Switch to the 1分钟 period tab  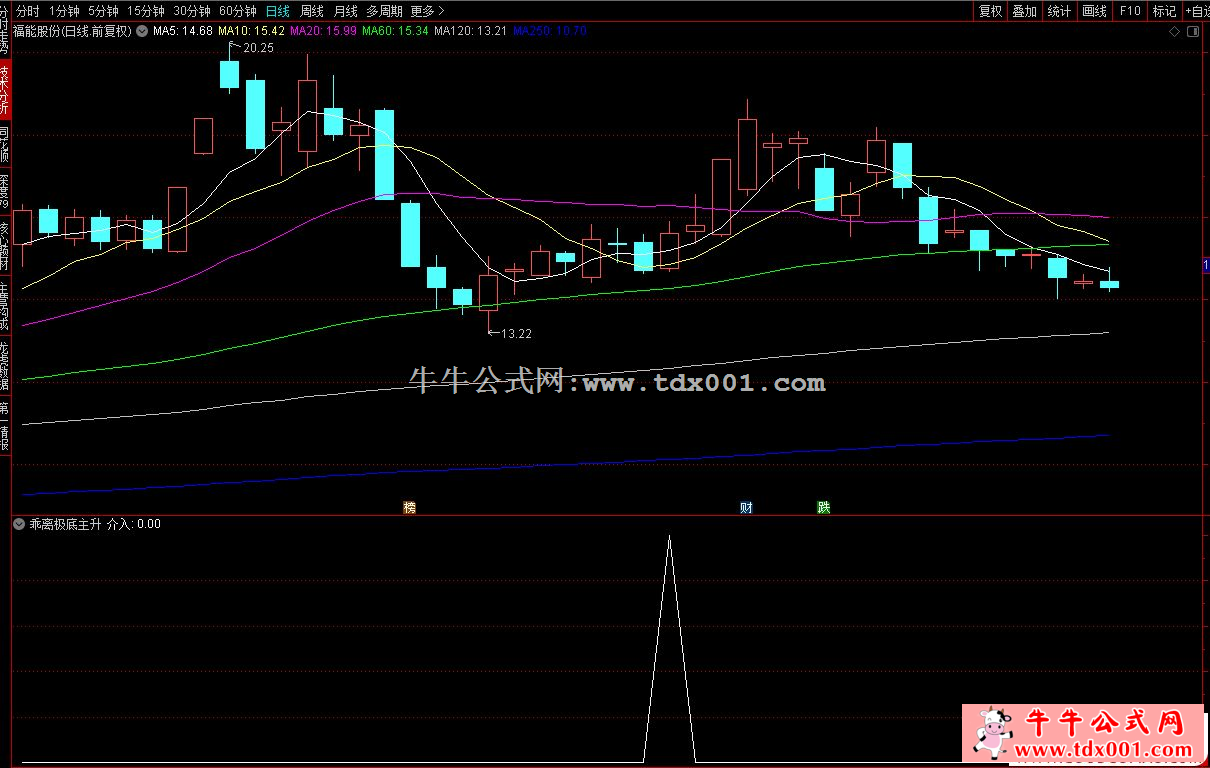tap(64, 11)
